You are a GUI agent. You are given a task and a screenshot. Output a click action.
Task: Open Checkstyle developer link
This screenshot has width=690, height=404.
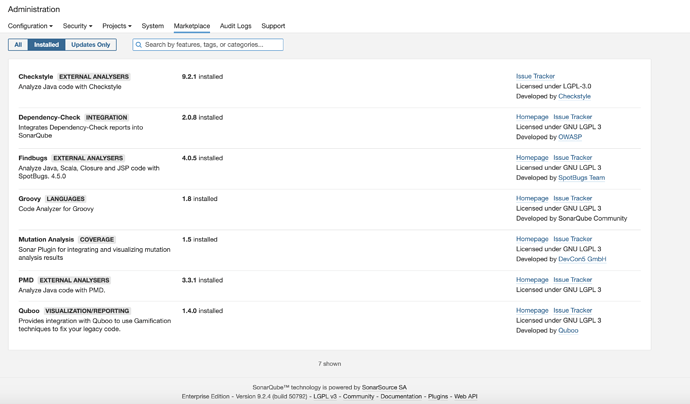click(574, 96)
